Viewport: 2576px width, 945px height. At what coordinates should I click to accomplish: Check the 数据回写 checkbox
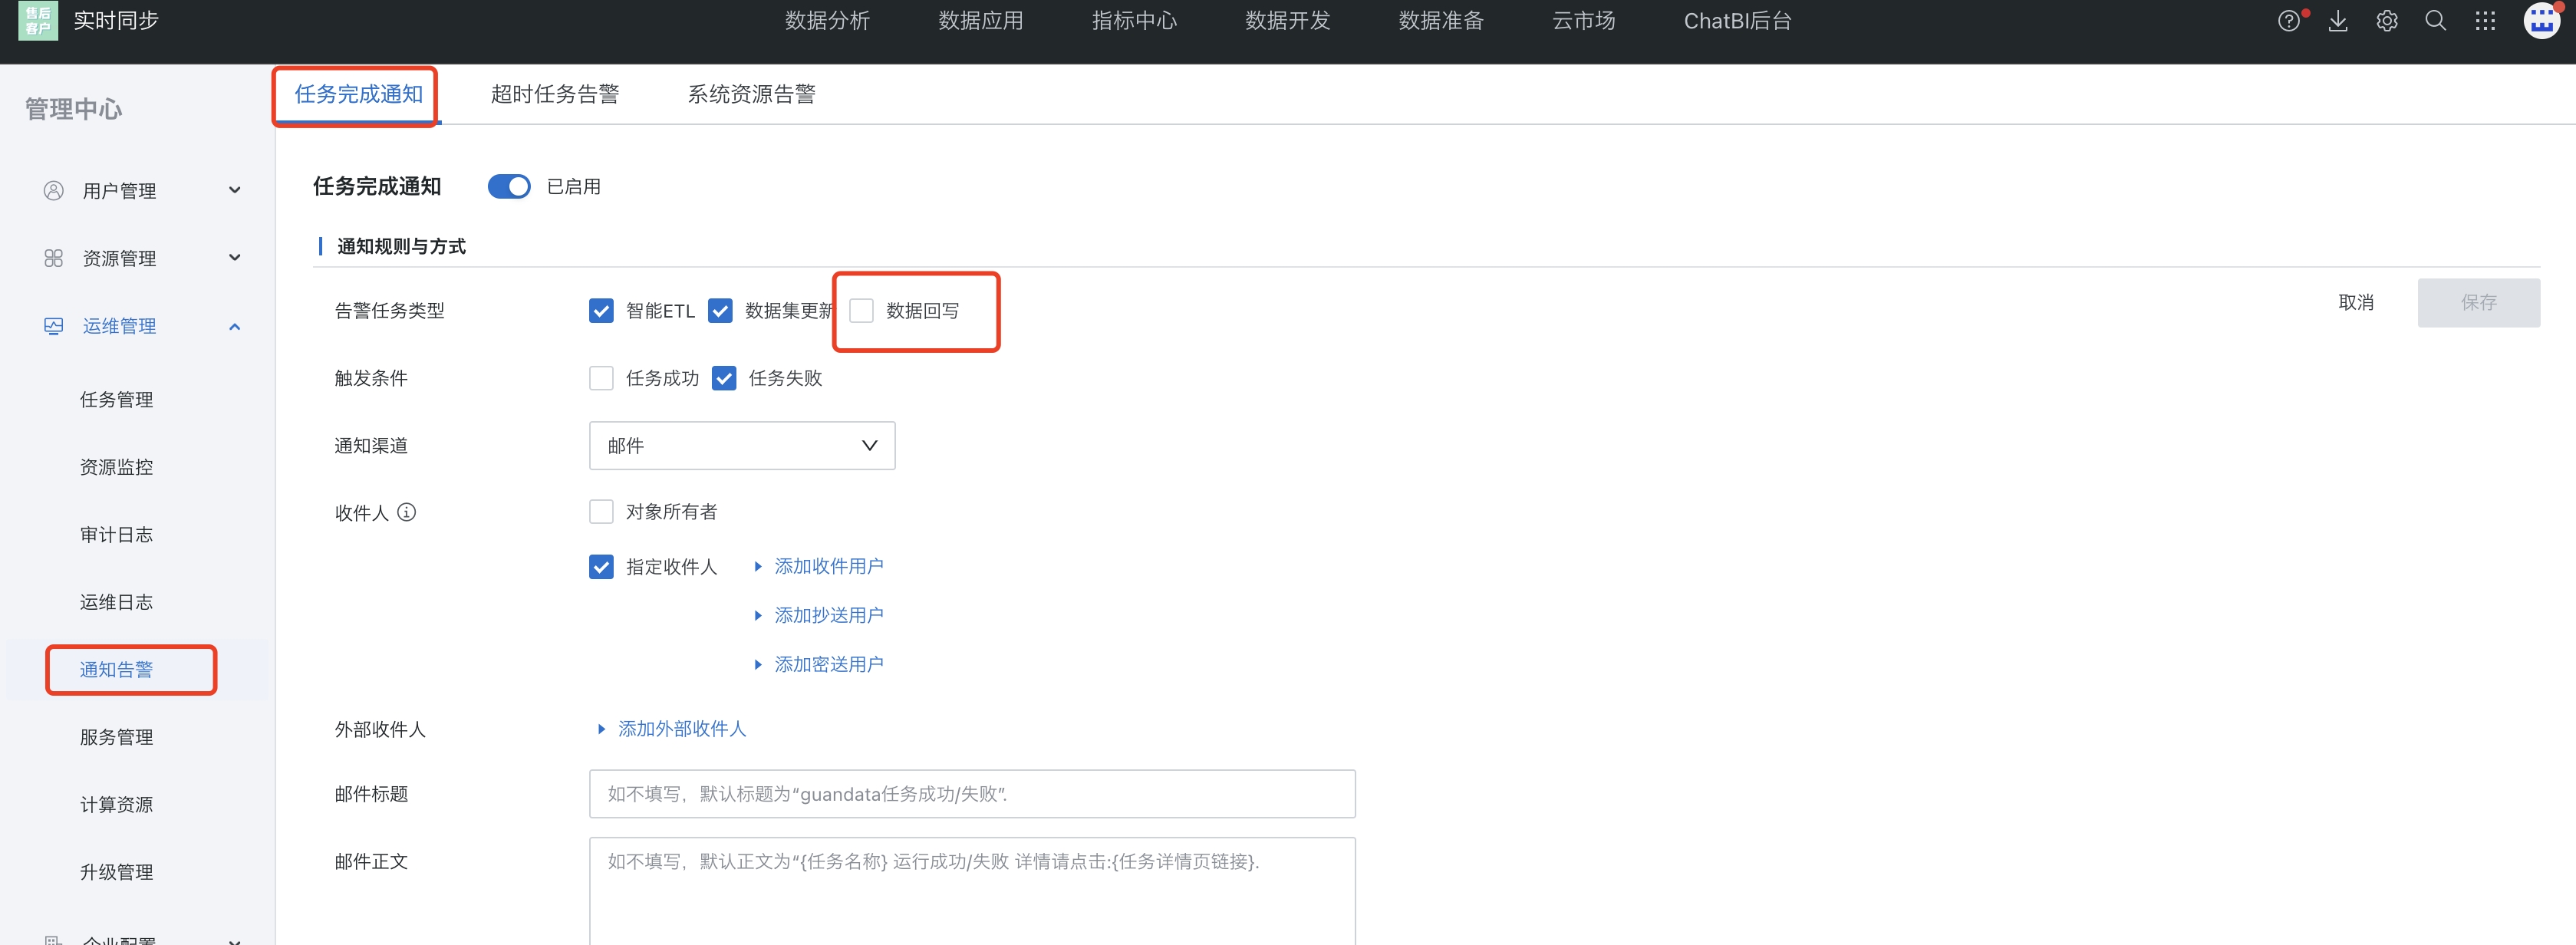click(861, 311)
